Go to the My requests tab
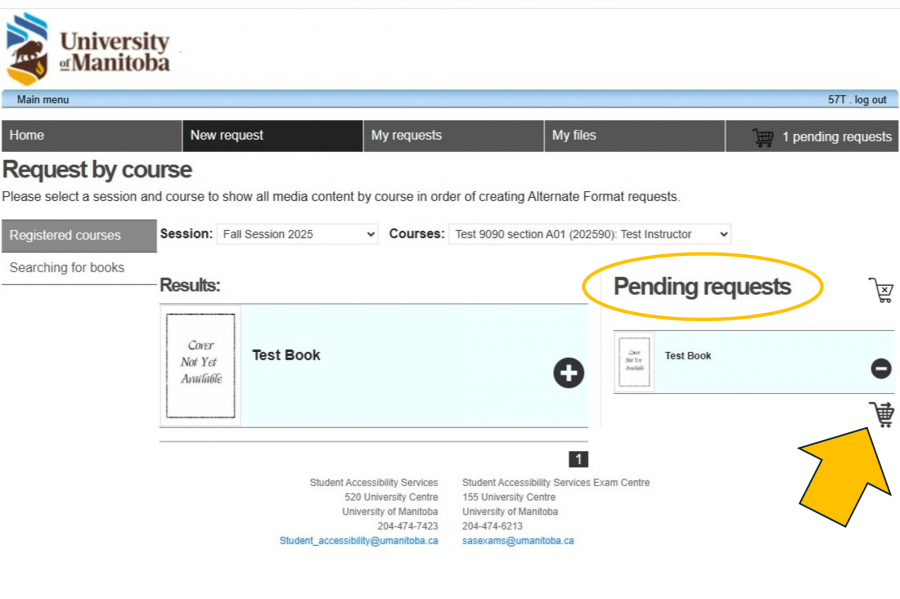The width and height of the screenshot is (900, 599). coord(406,136)
